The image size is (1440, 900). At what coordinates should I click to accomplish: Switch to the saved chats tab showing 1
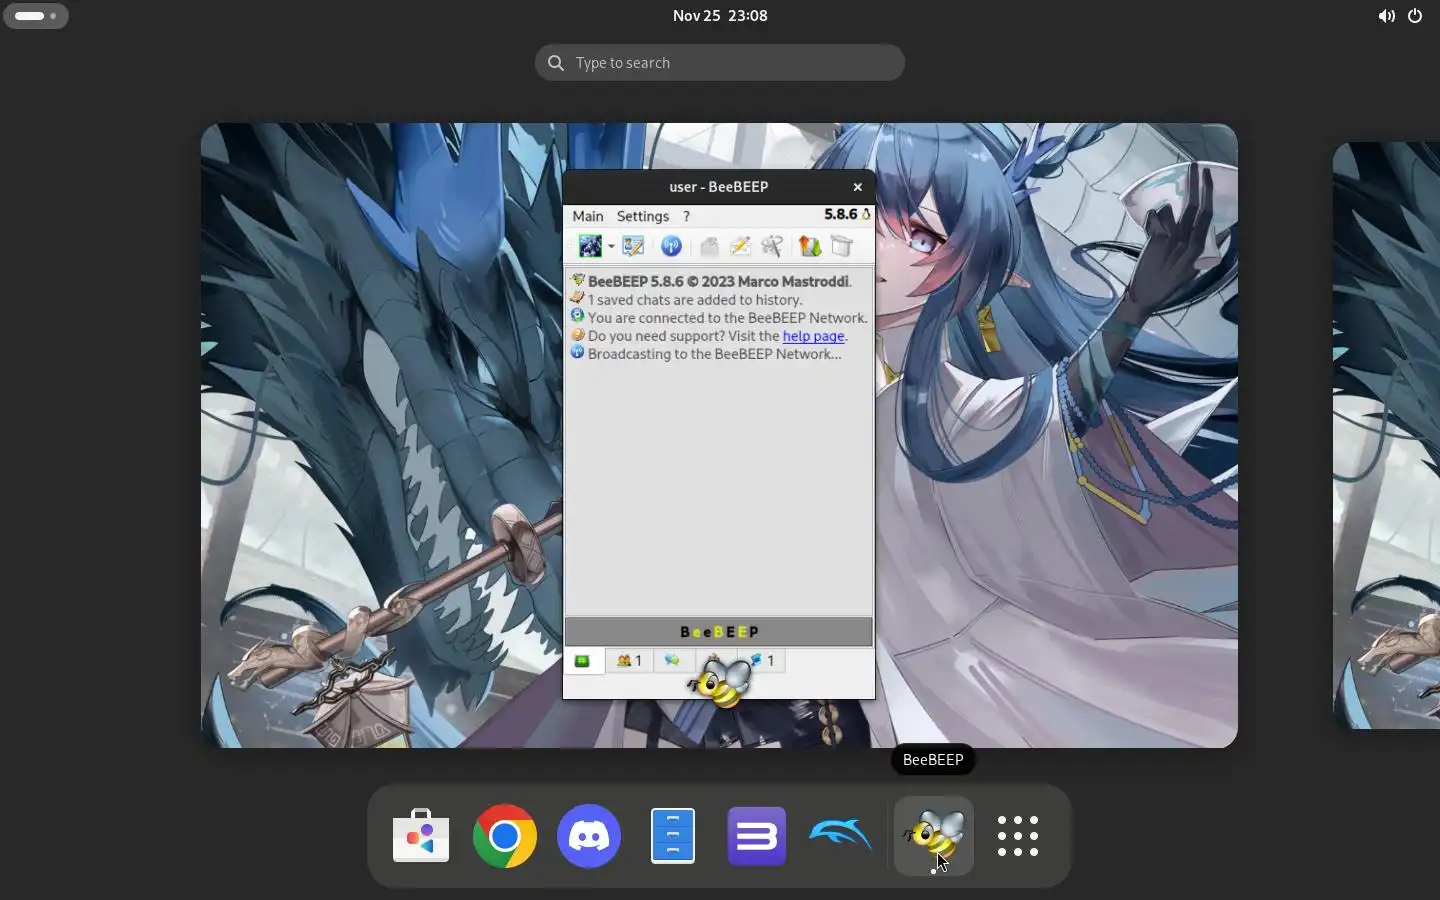pos(763,661)
